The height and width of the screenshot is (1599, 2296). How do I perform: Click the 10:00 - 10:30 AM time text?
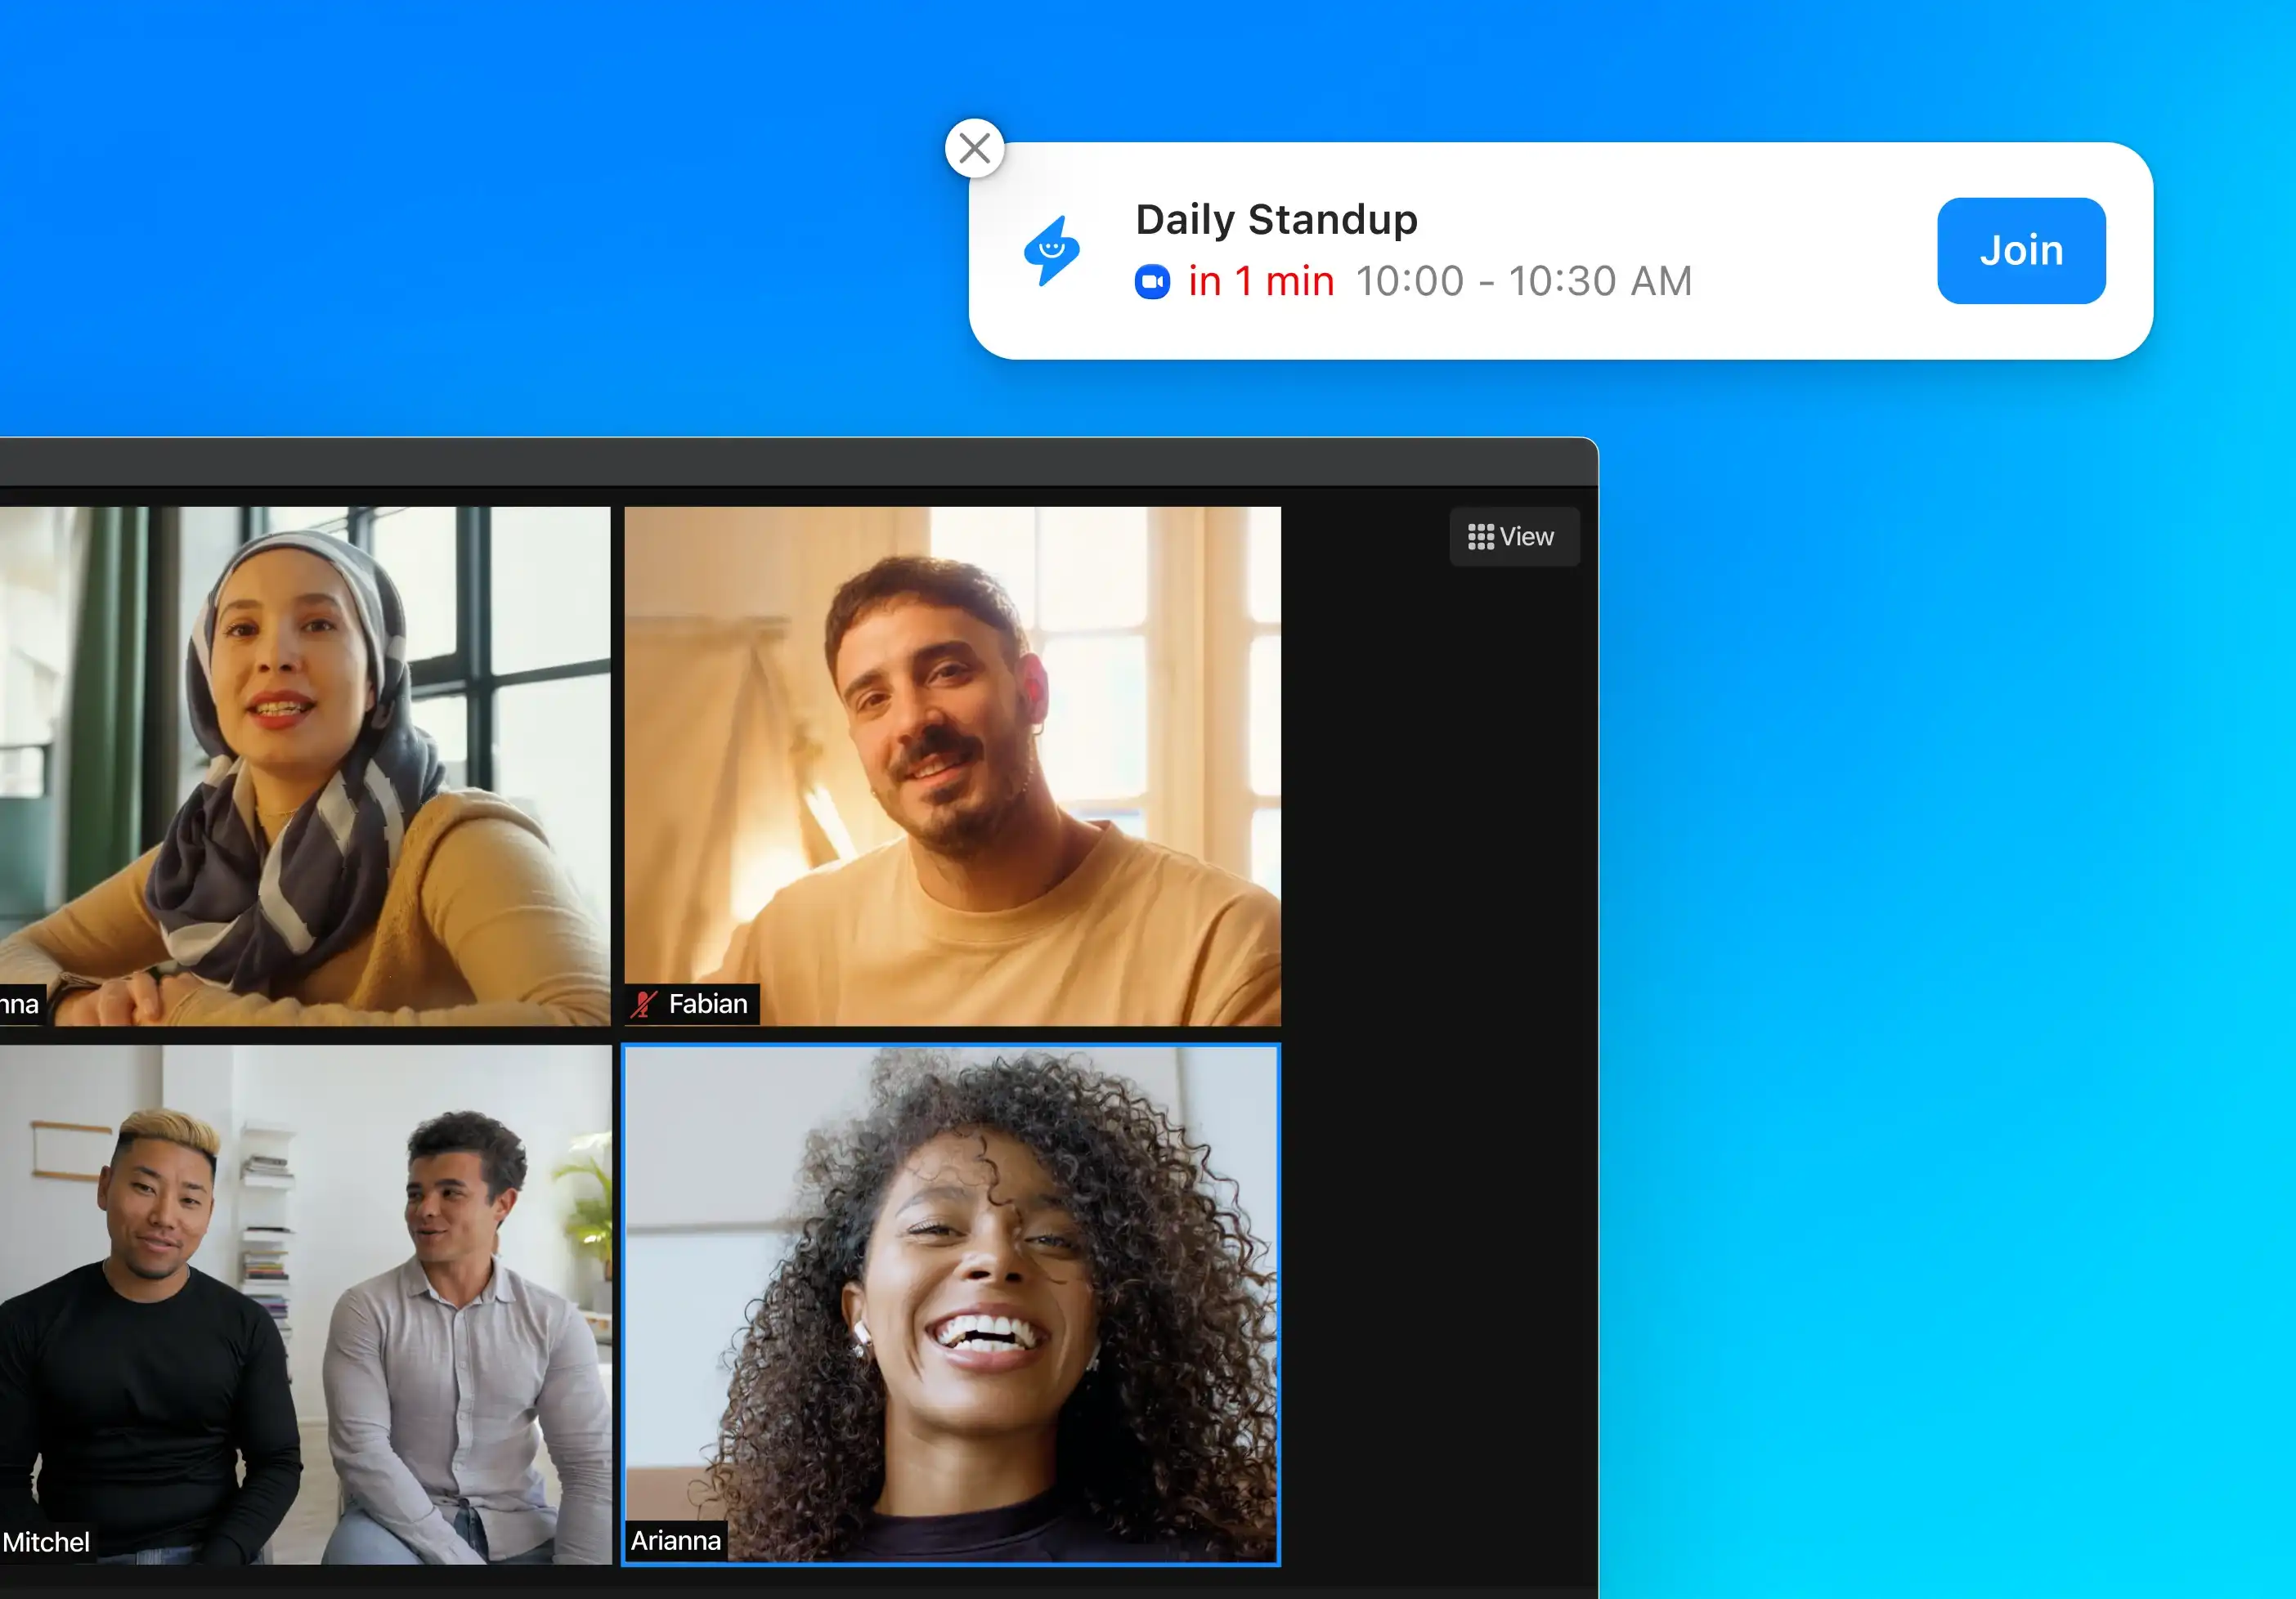[x=1523, y=282]
